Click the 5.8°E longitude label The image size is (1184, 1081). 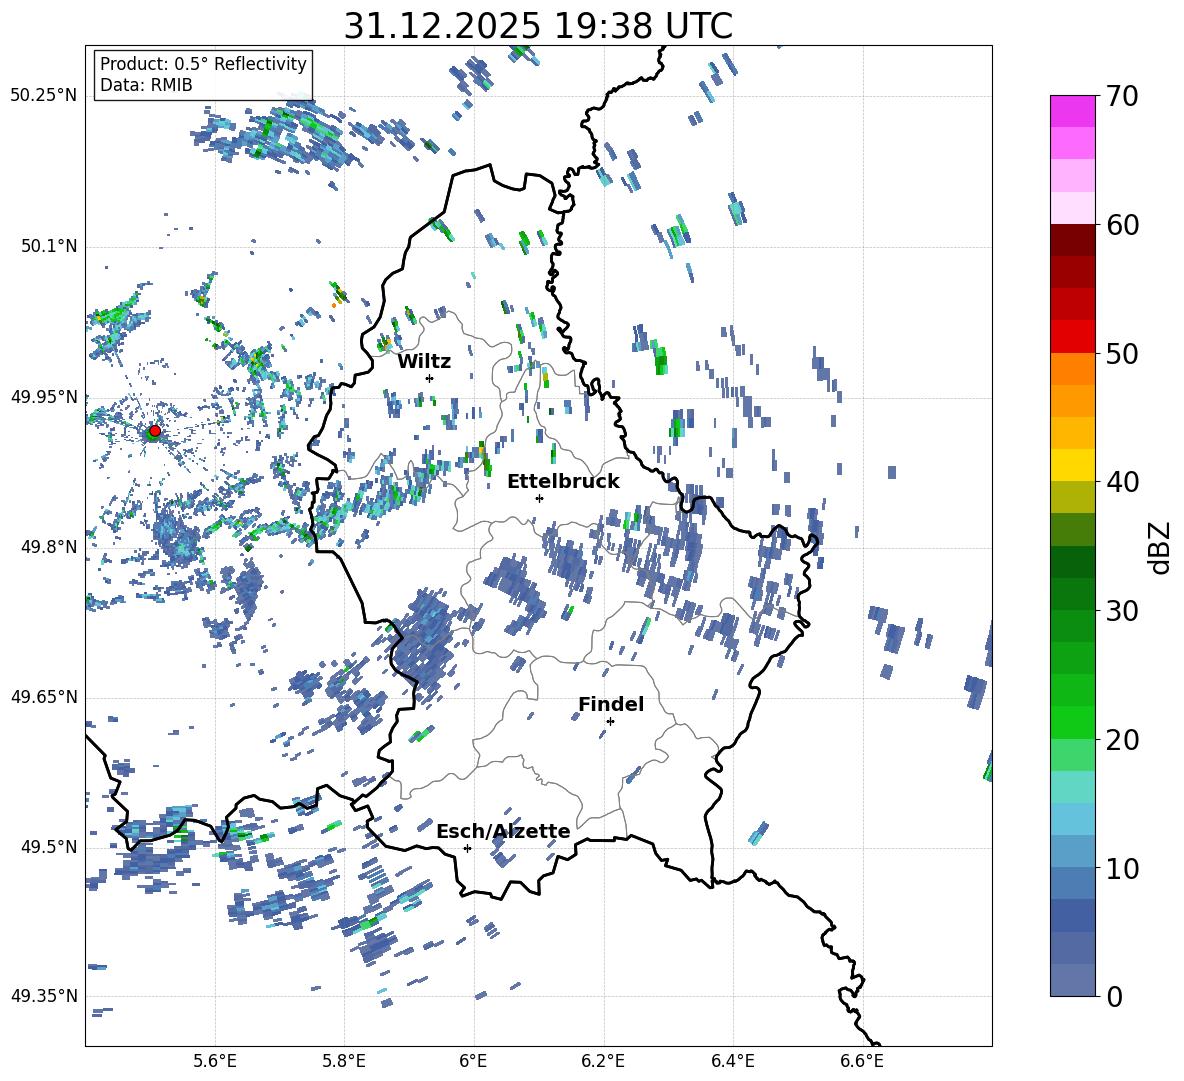pyautogui.click(x=344, y=1062)
